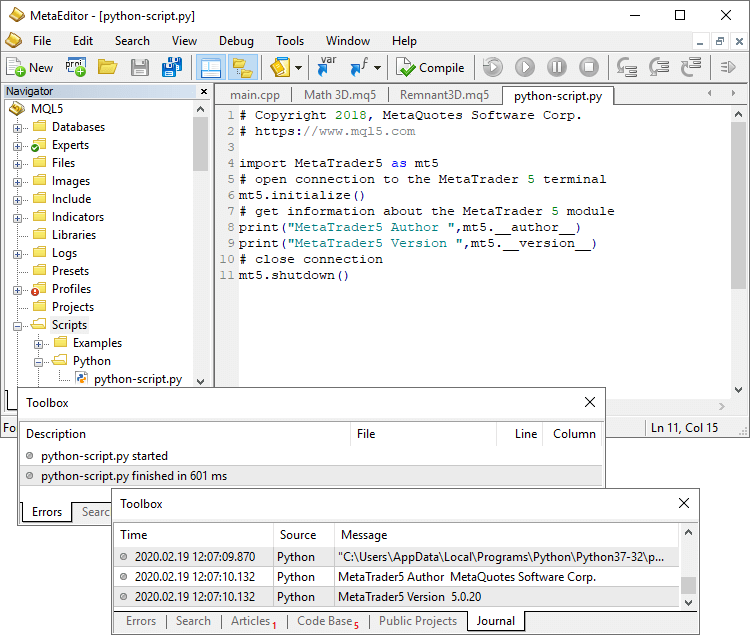Select Search tab in lower Toolbox
The width and height of the screenshot is (750, 635).
tap(193, 621)
